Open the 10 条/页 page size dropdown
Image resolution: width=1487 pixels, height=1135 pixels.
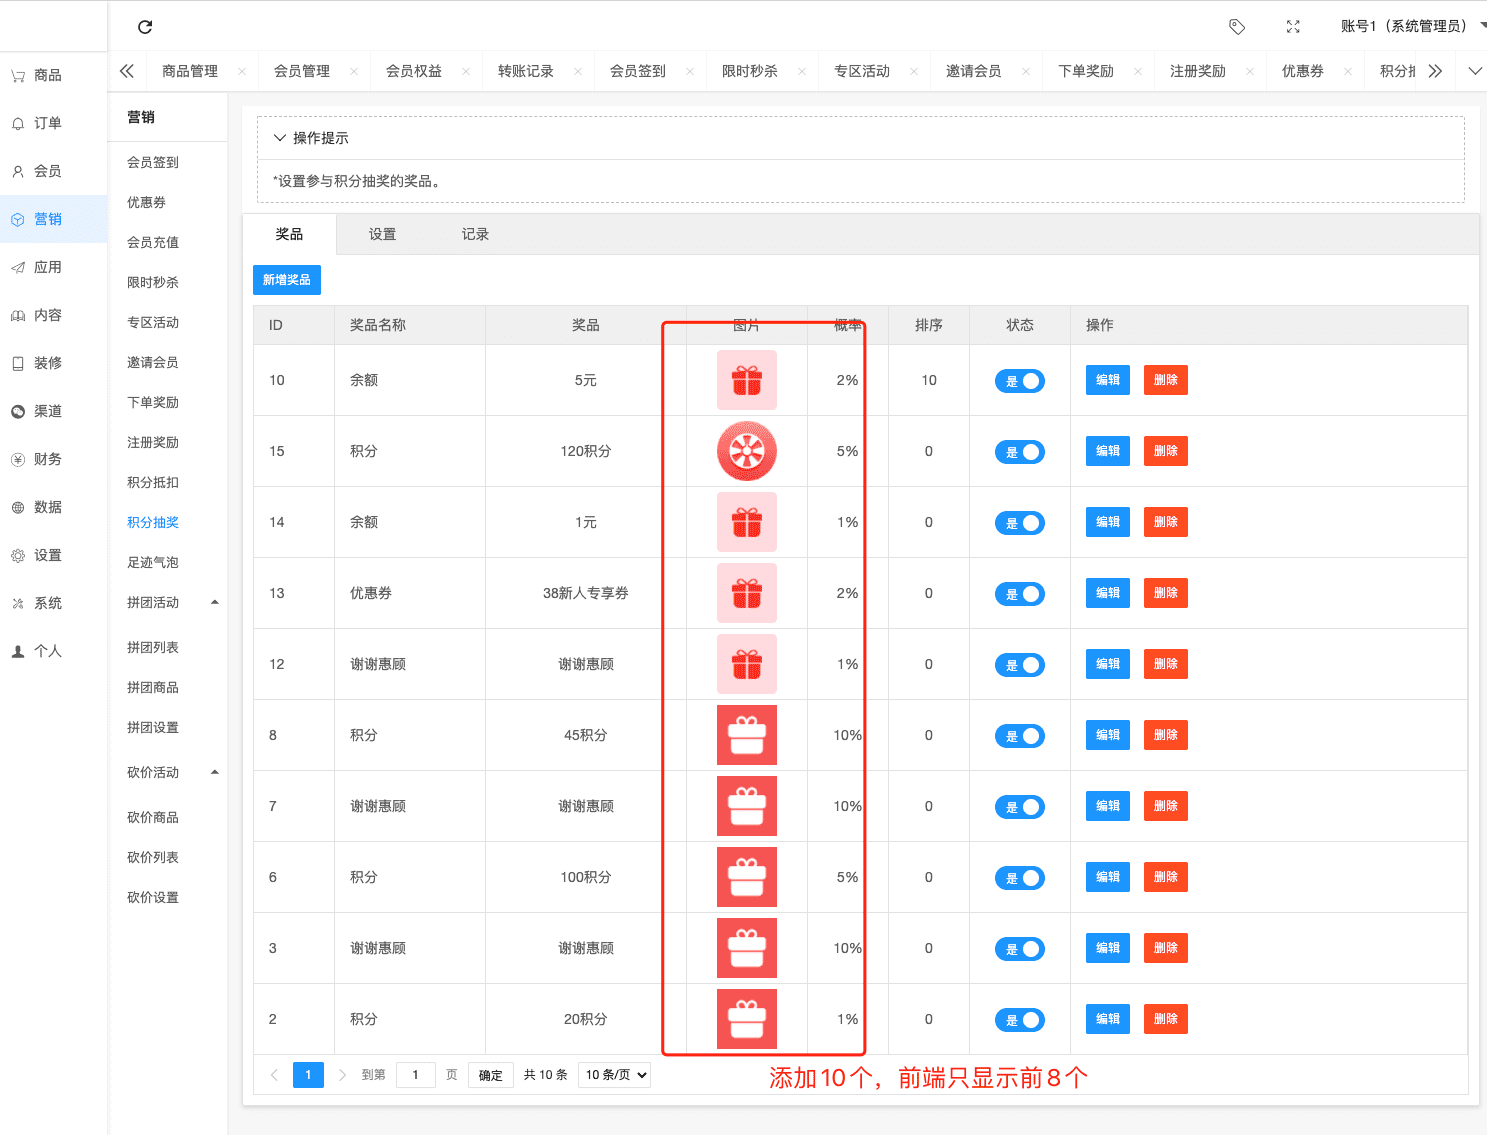[615, 1075]
